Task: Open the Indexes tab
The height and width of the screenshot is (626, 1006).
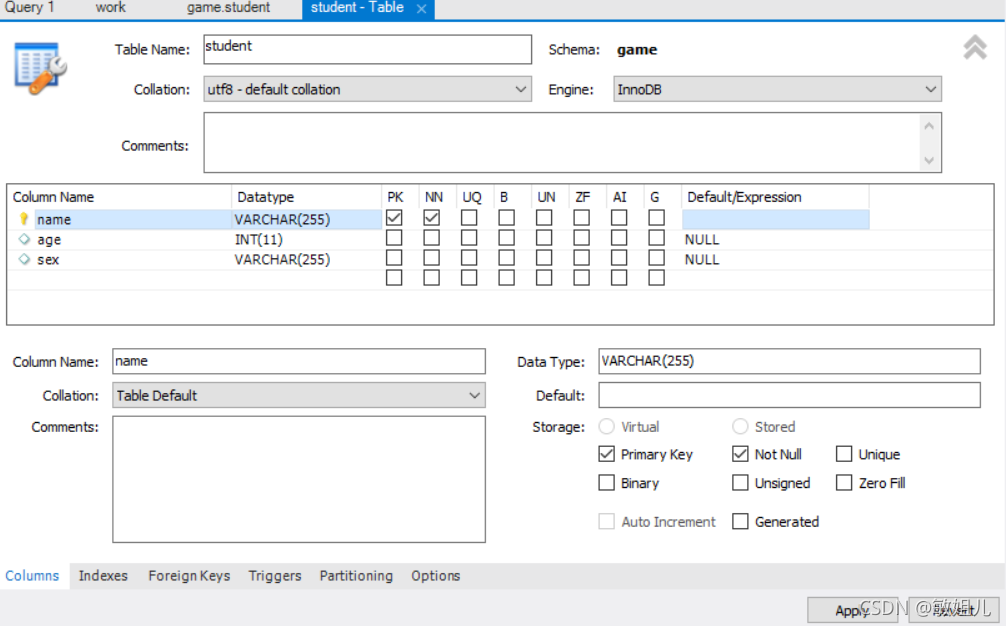Action: [x=103, y=575]
